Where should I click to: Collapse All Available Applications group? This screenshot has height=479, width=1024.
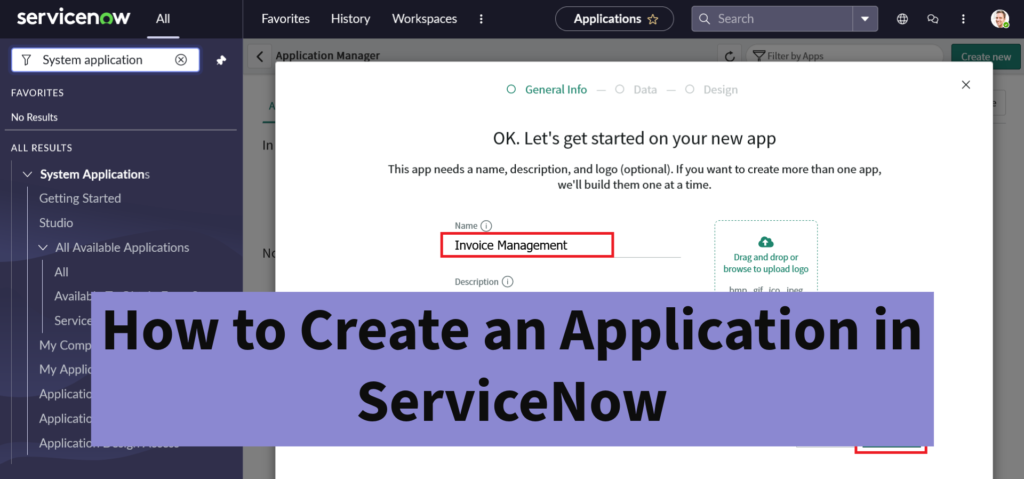[x=44, y=248]
